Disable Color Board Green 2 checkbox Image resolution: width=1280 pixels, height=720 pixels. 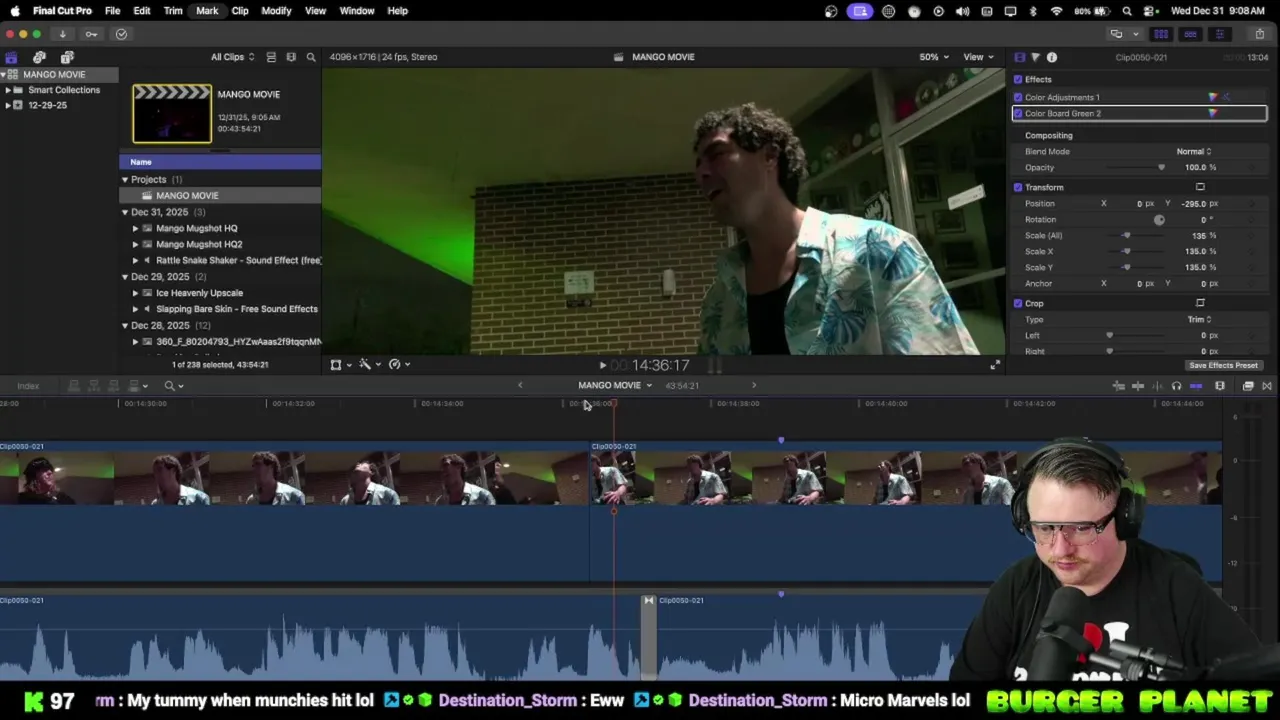pos(1018,113)
